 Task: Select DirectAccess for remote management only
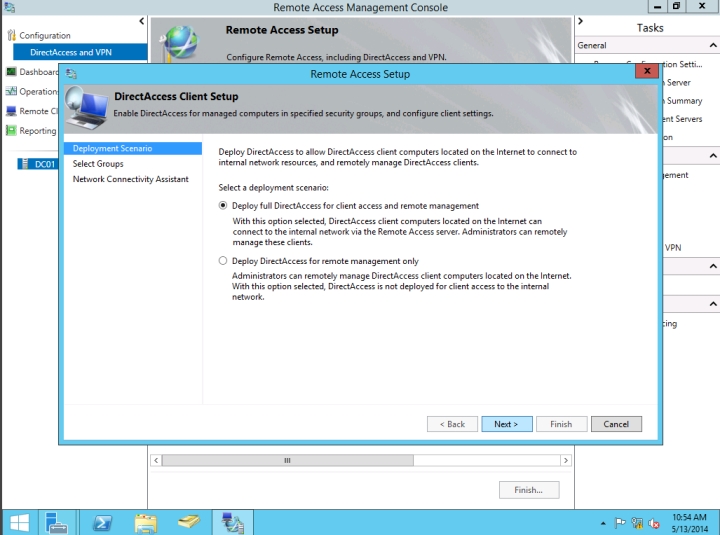223,260
